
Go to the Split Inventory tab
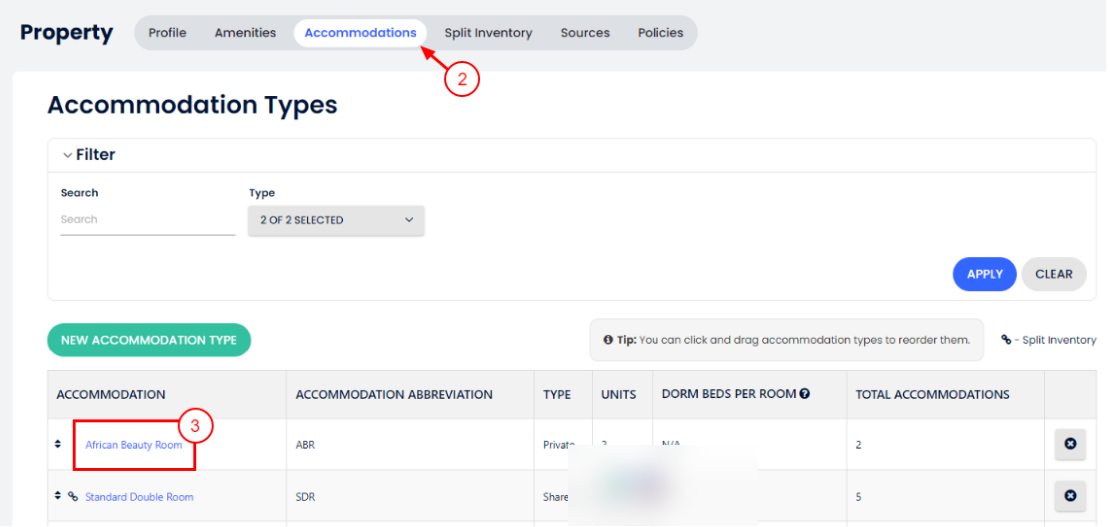coord(488,33)
